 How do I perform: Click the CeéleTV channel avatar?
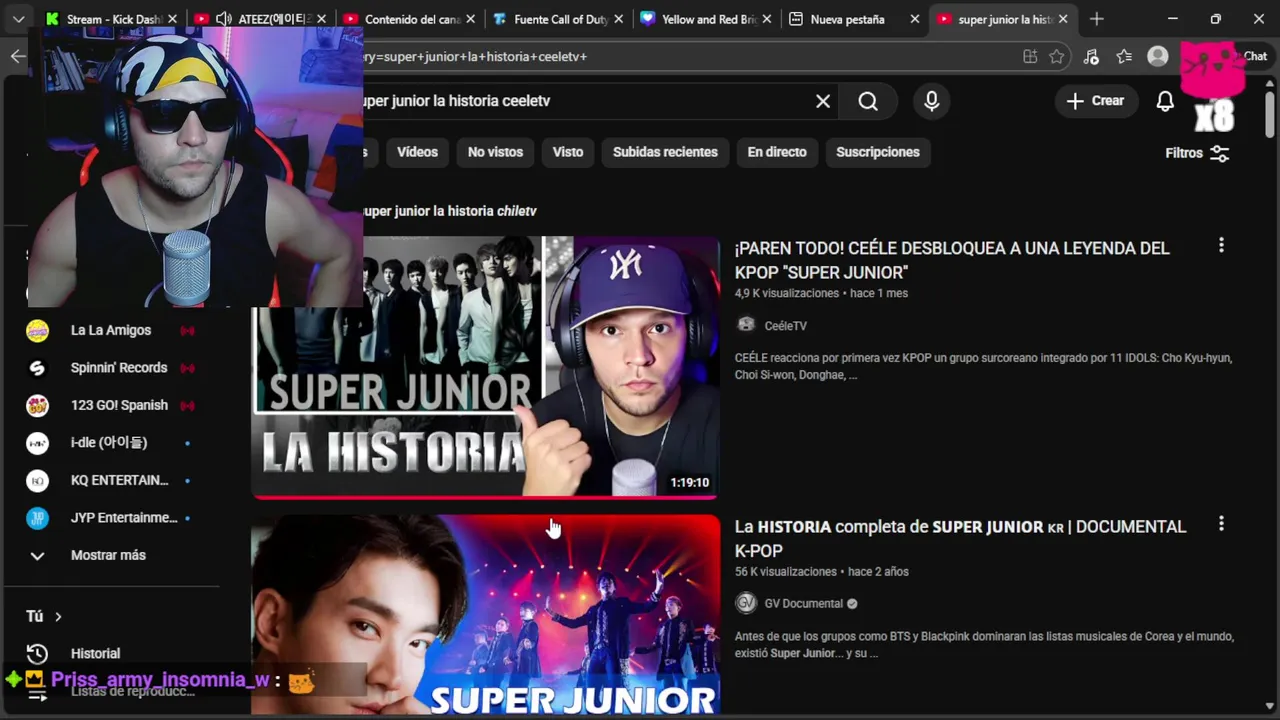pyautogui.click(x=746, y=325)
